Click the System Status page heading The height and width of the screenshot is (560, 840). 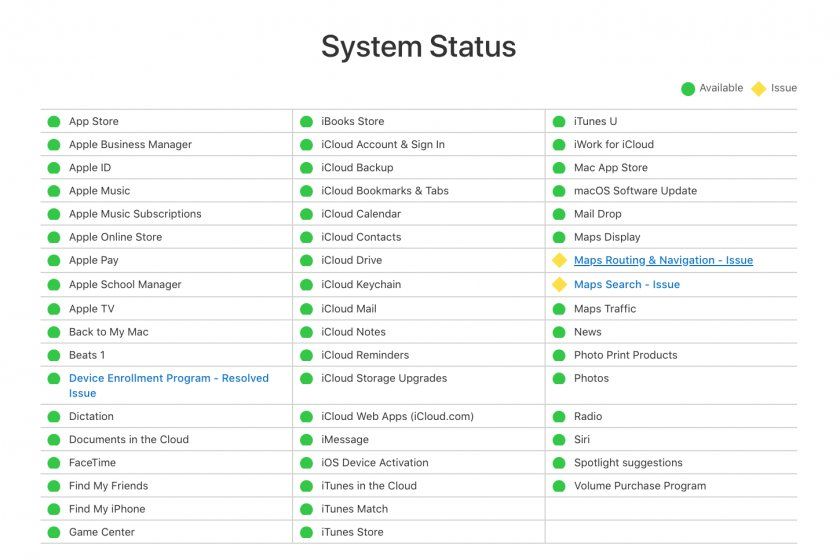pyautogui.click(x=418, y=47)
